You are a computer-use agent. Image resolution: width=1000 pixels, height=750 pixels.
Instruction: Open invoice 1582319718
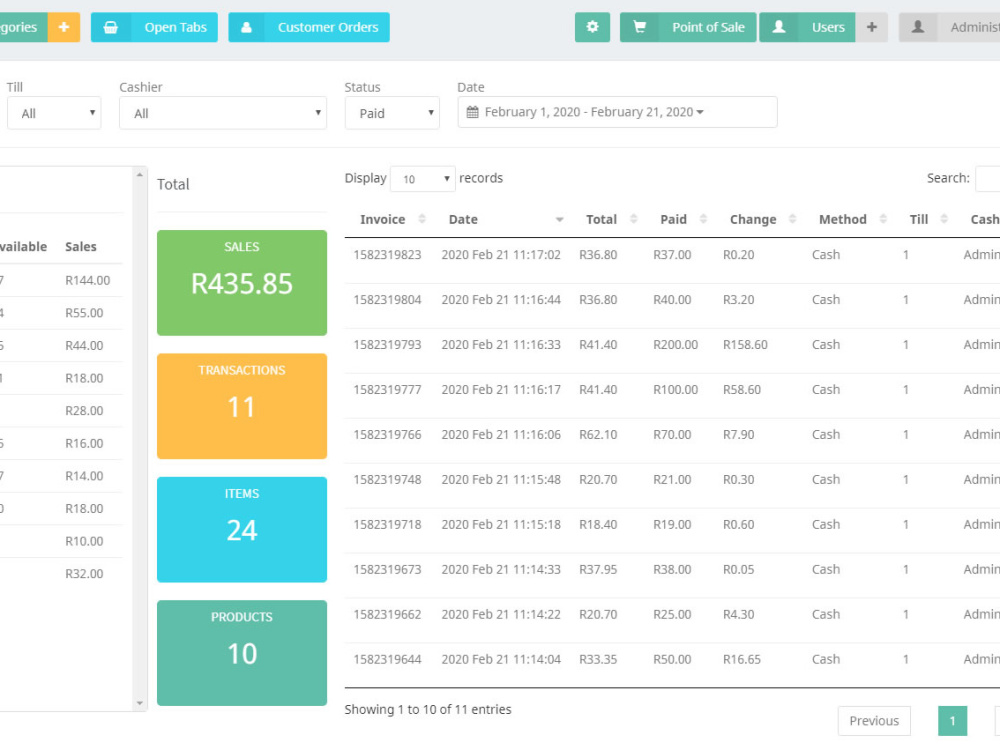387,524
